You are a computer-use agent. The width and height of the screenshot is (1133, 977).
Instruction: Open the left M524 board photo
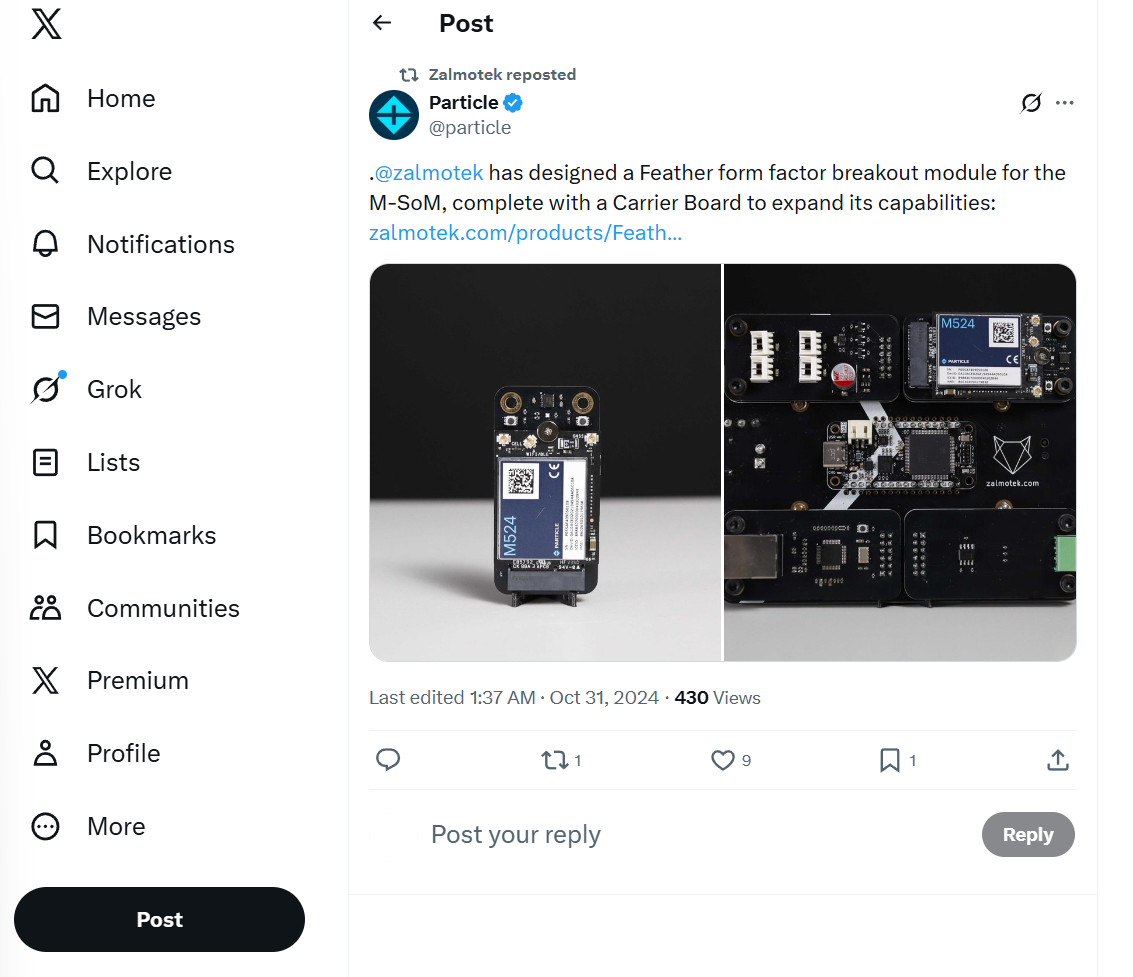coord(545,462)
